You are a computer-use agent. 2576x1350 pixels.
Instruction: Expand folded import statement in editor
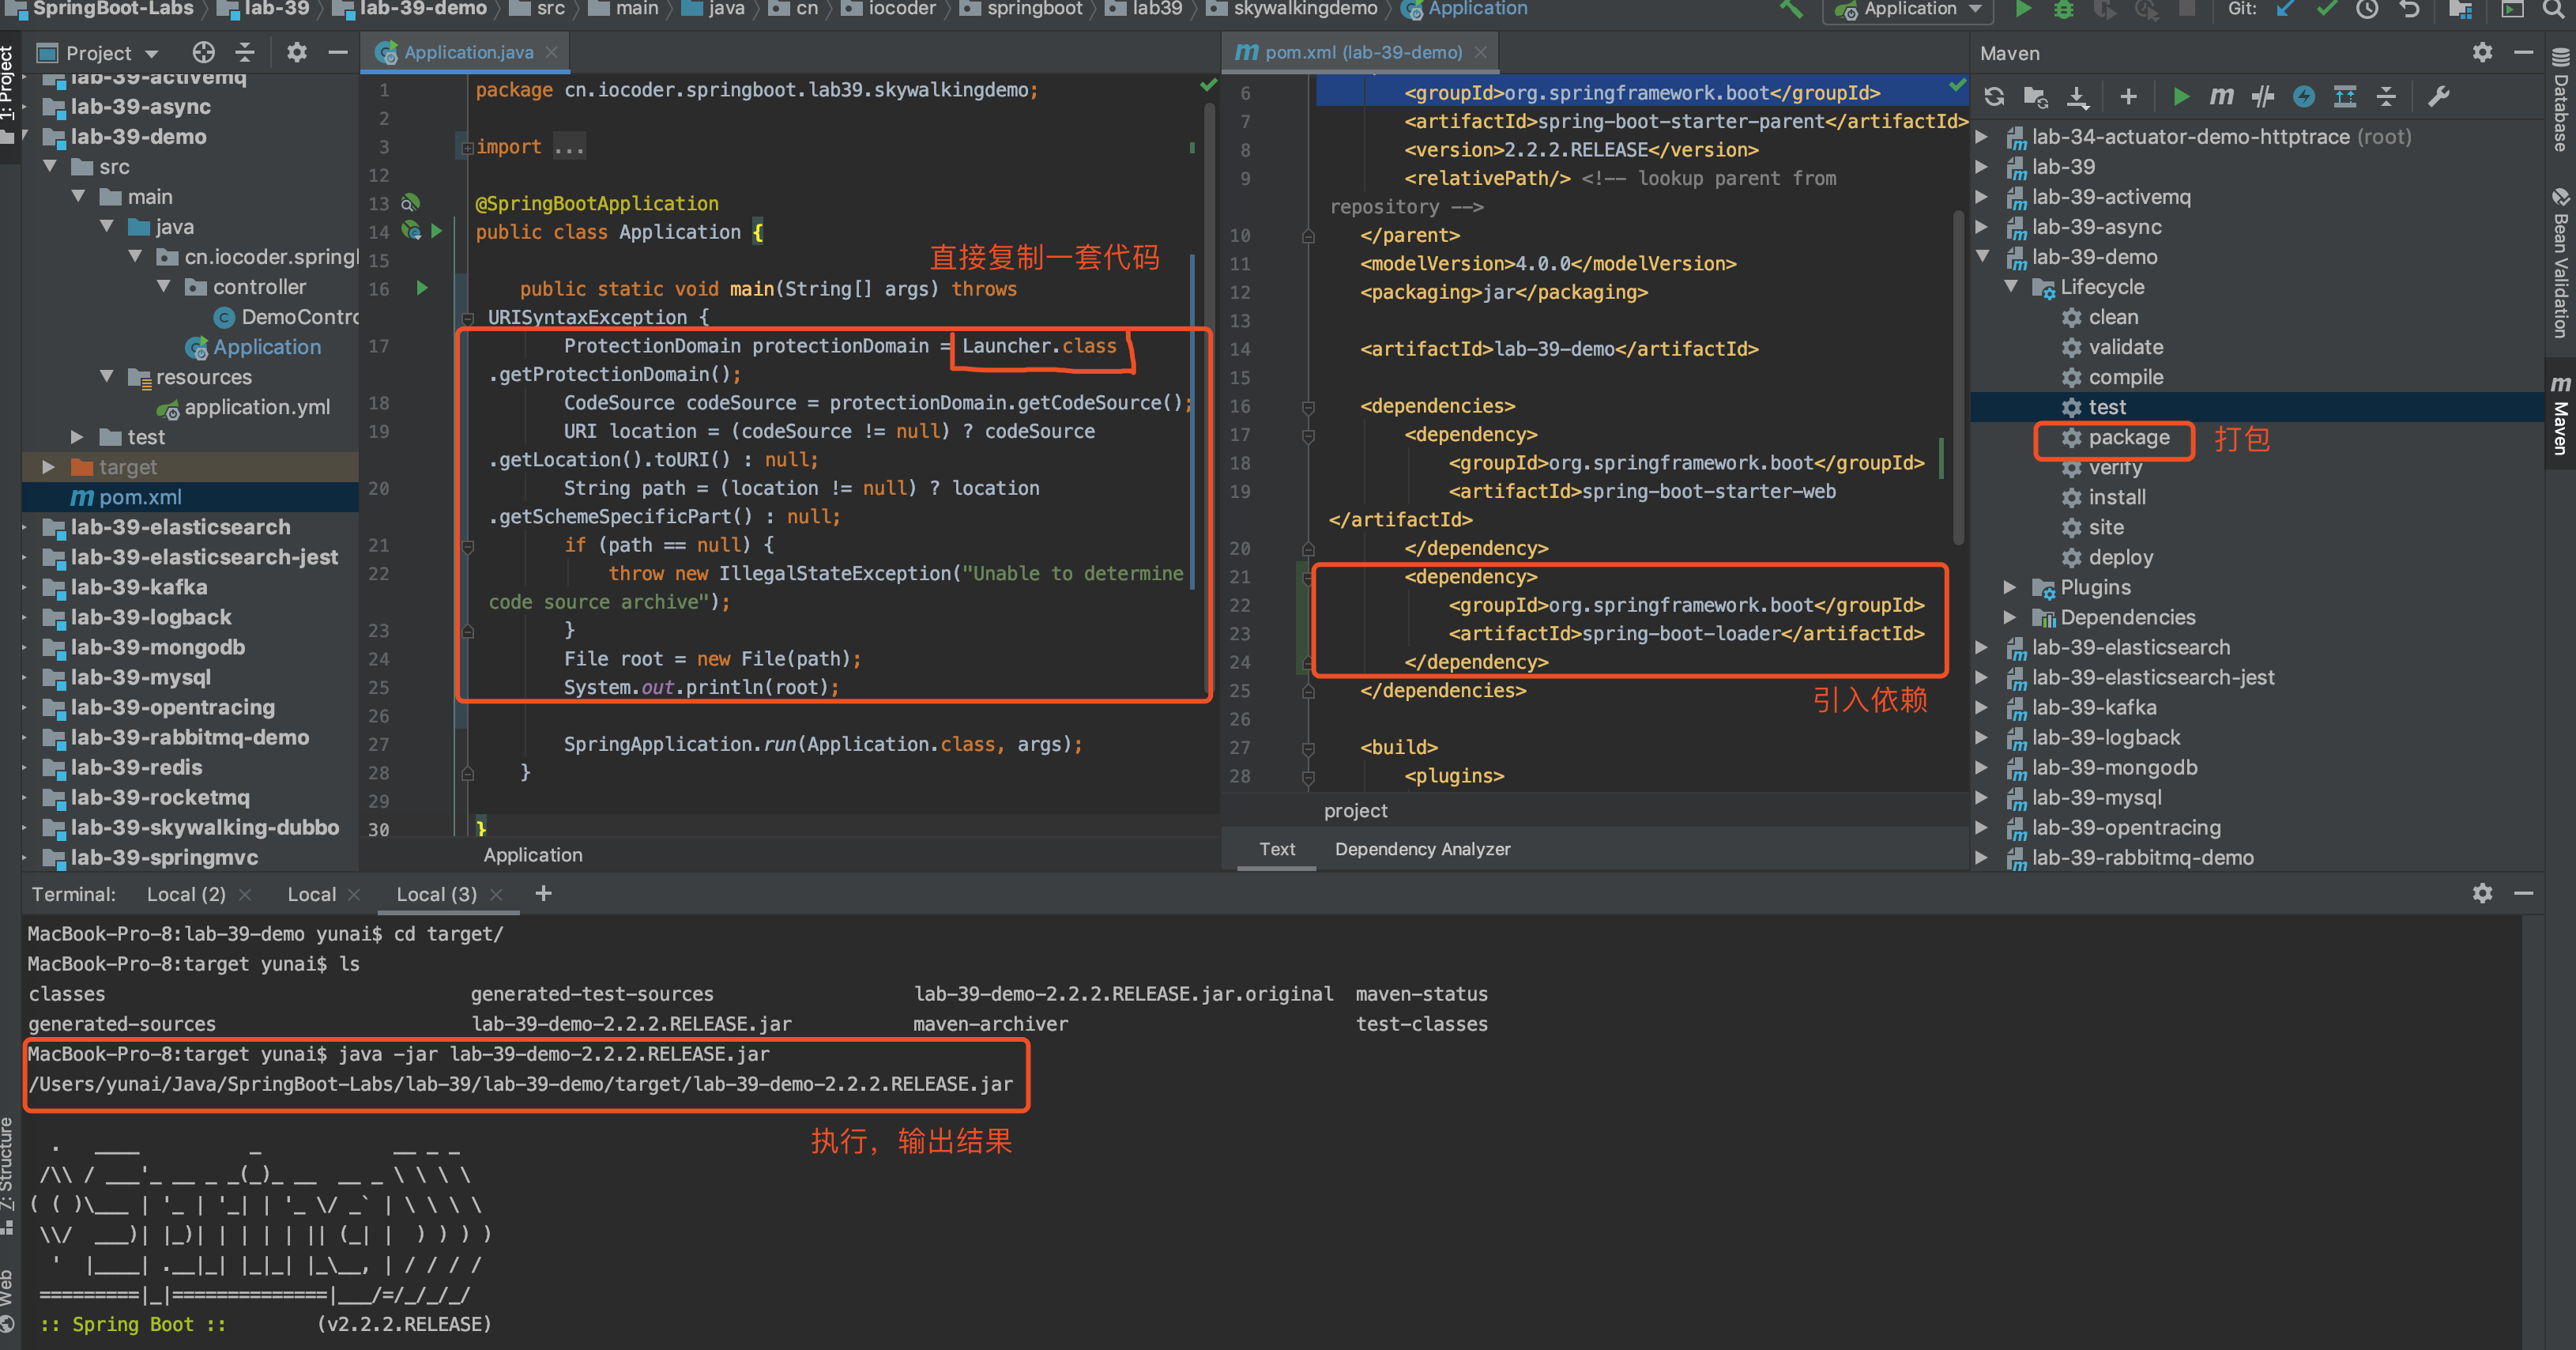467,147
